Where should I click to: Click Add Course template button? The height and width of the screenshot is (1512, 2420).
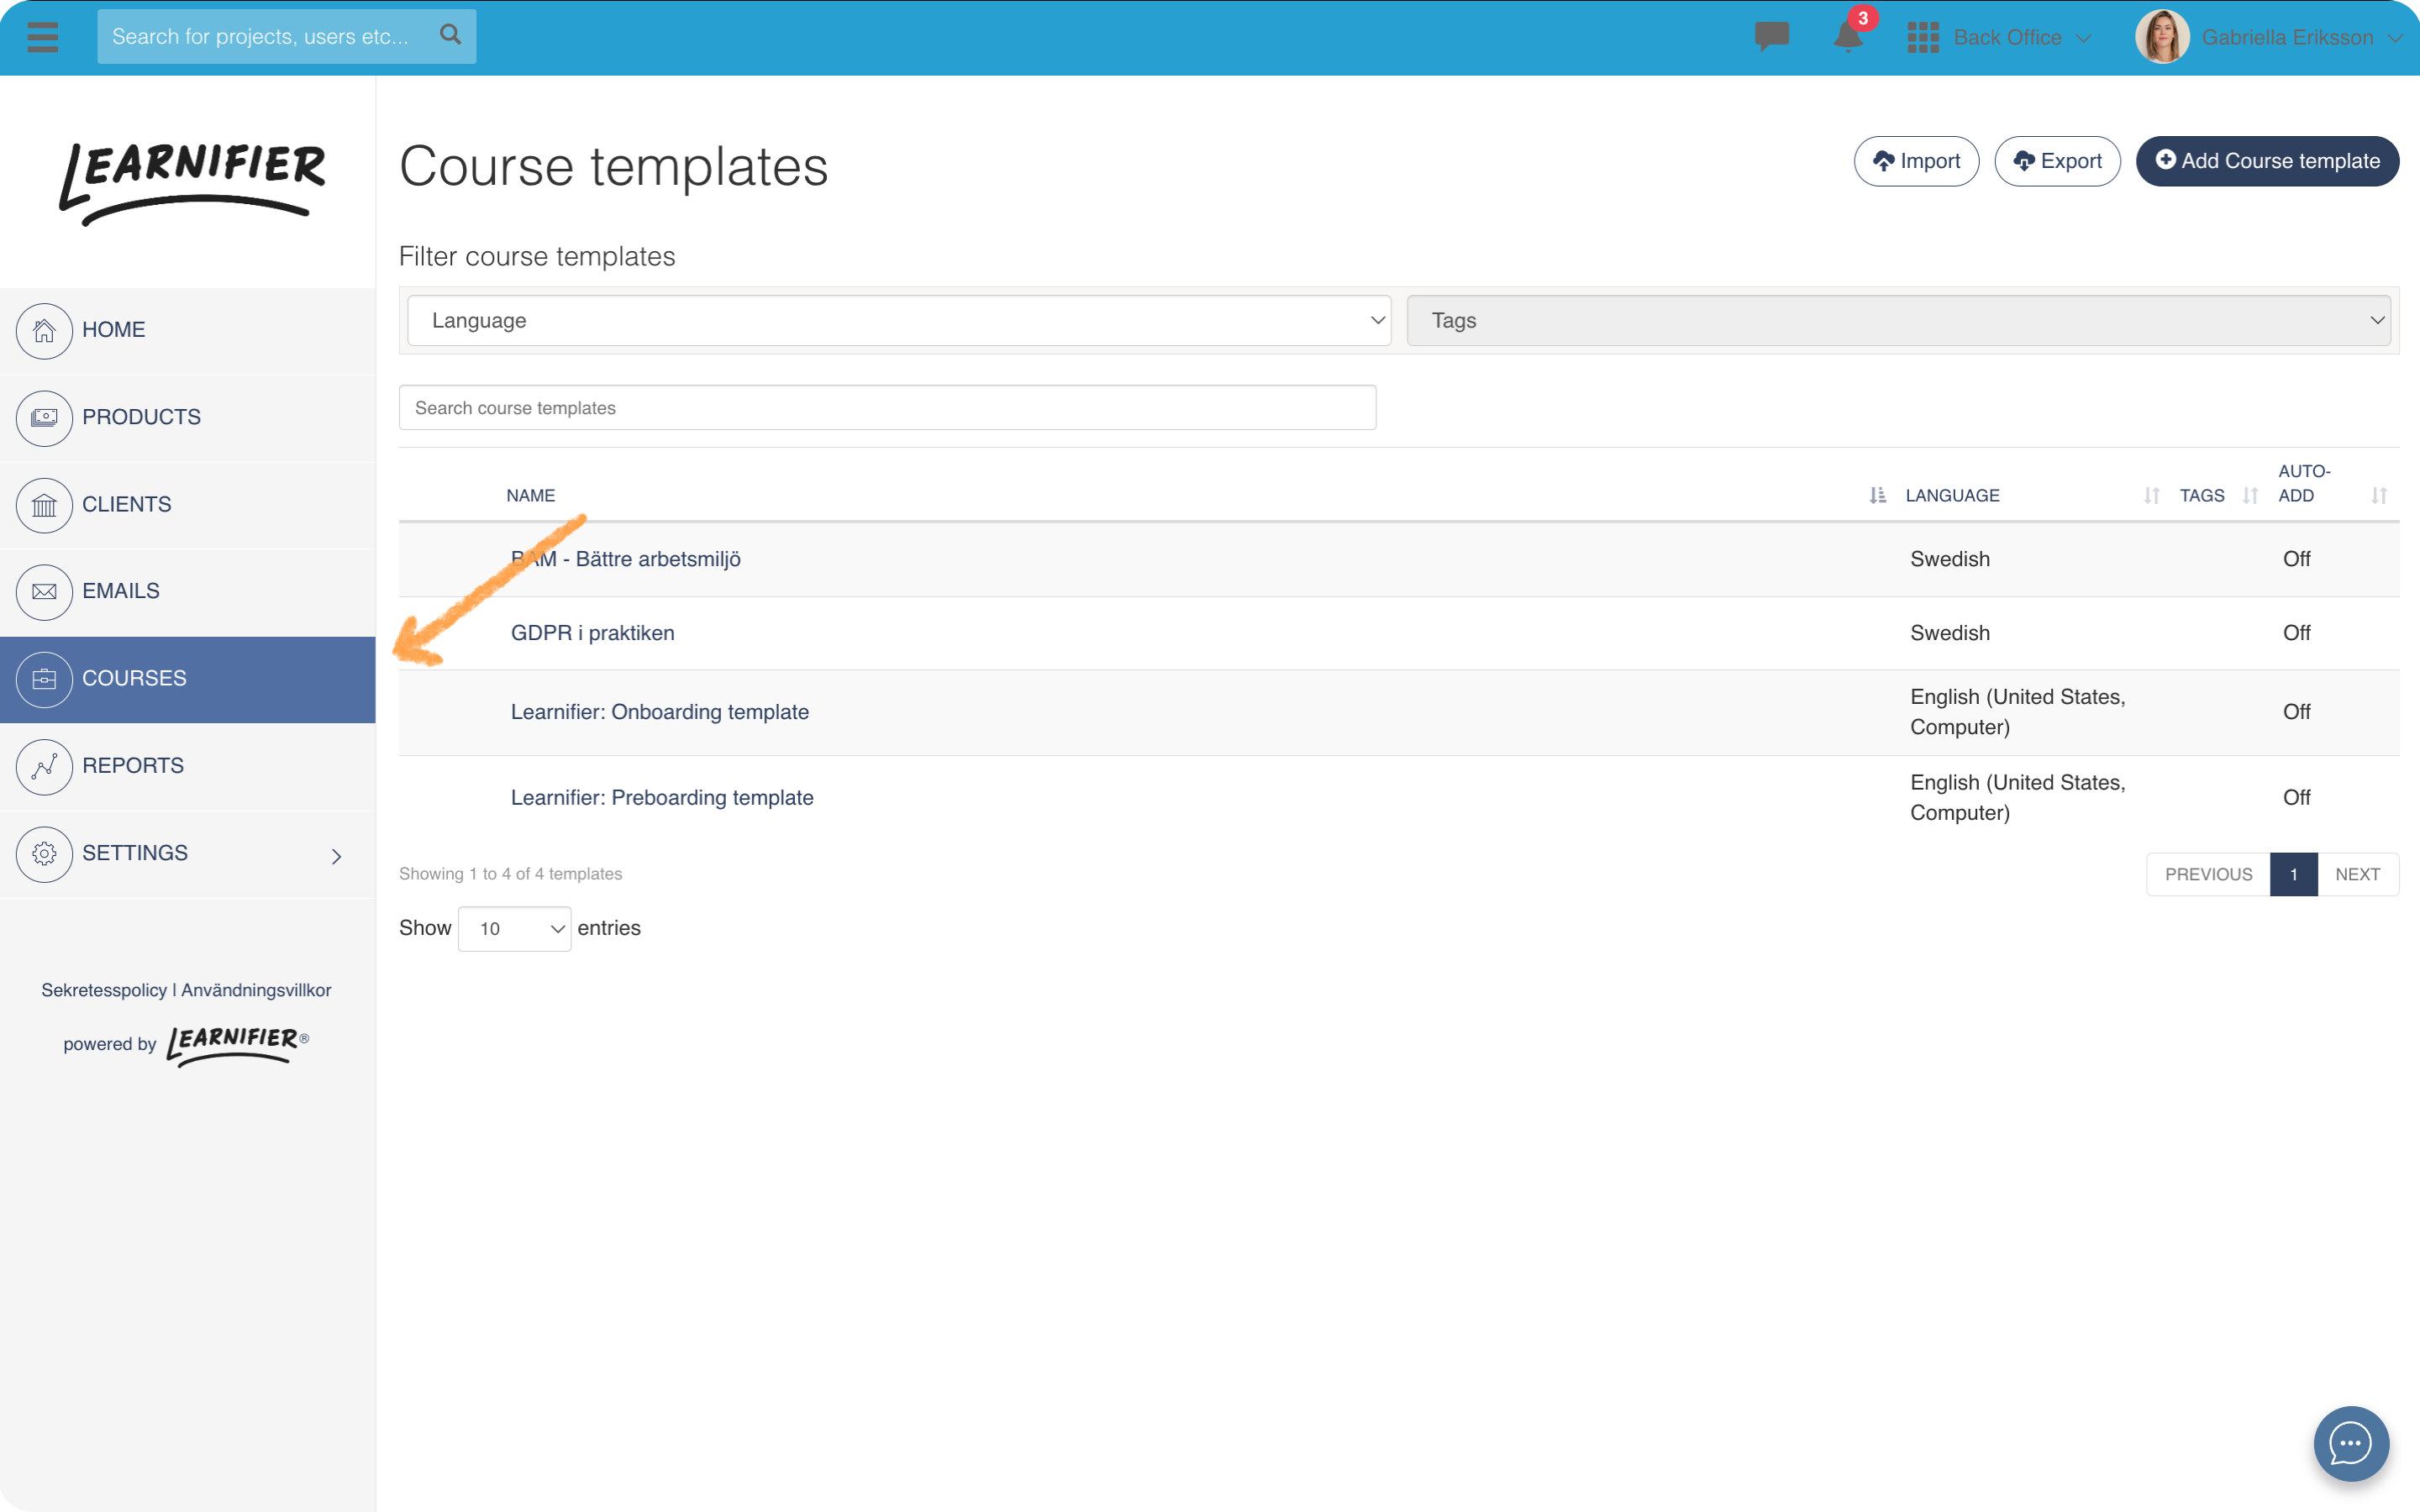[x=2267, y=161]
